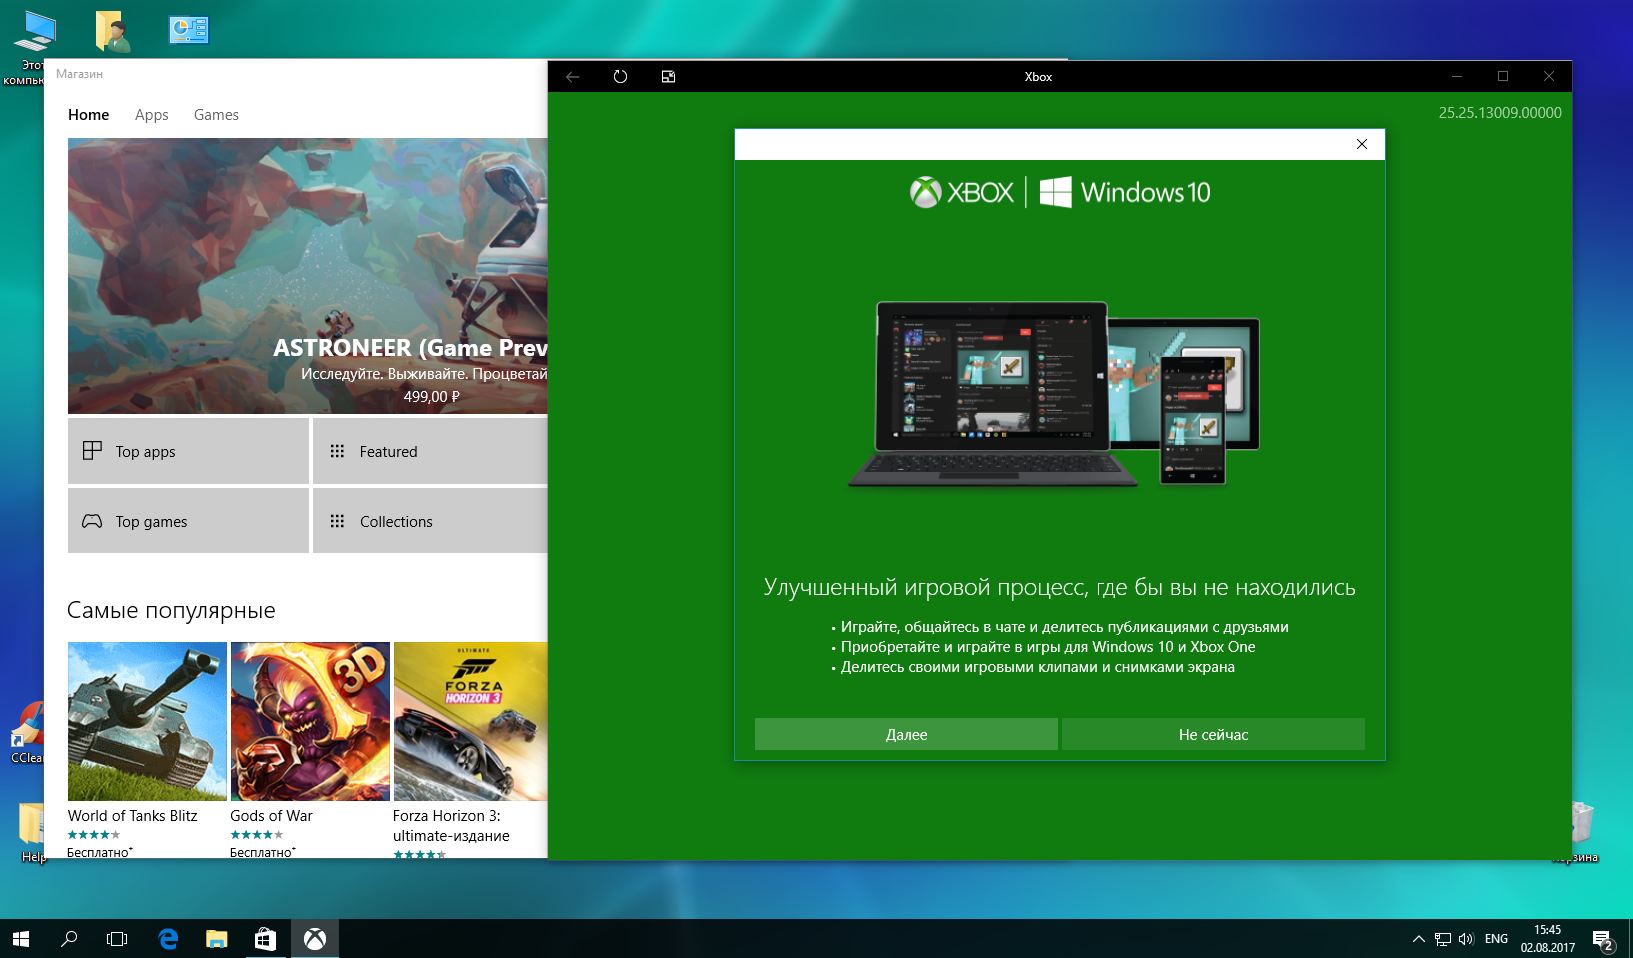Image resolution: width=1633 pixels, height=958 pixels.
Task: Open Collections tile in Store
Action: (x=430, y=520)
